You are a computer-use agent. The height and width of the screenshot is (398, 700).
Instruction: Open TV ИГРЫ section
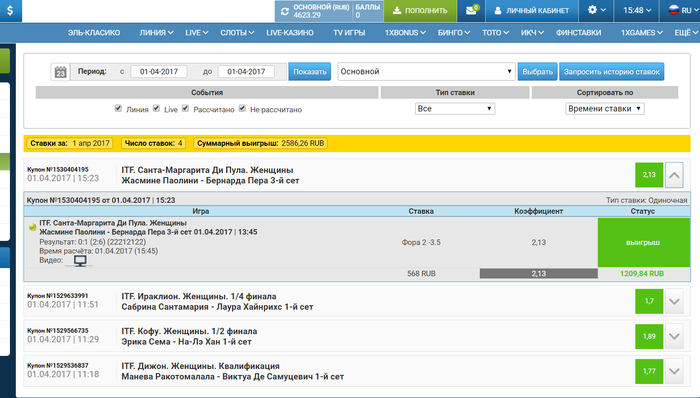pos(349,33)
